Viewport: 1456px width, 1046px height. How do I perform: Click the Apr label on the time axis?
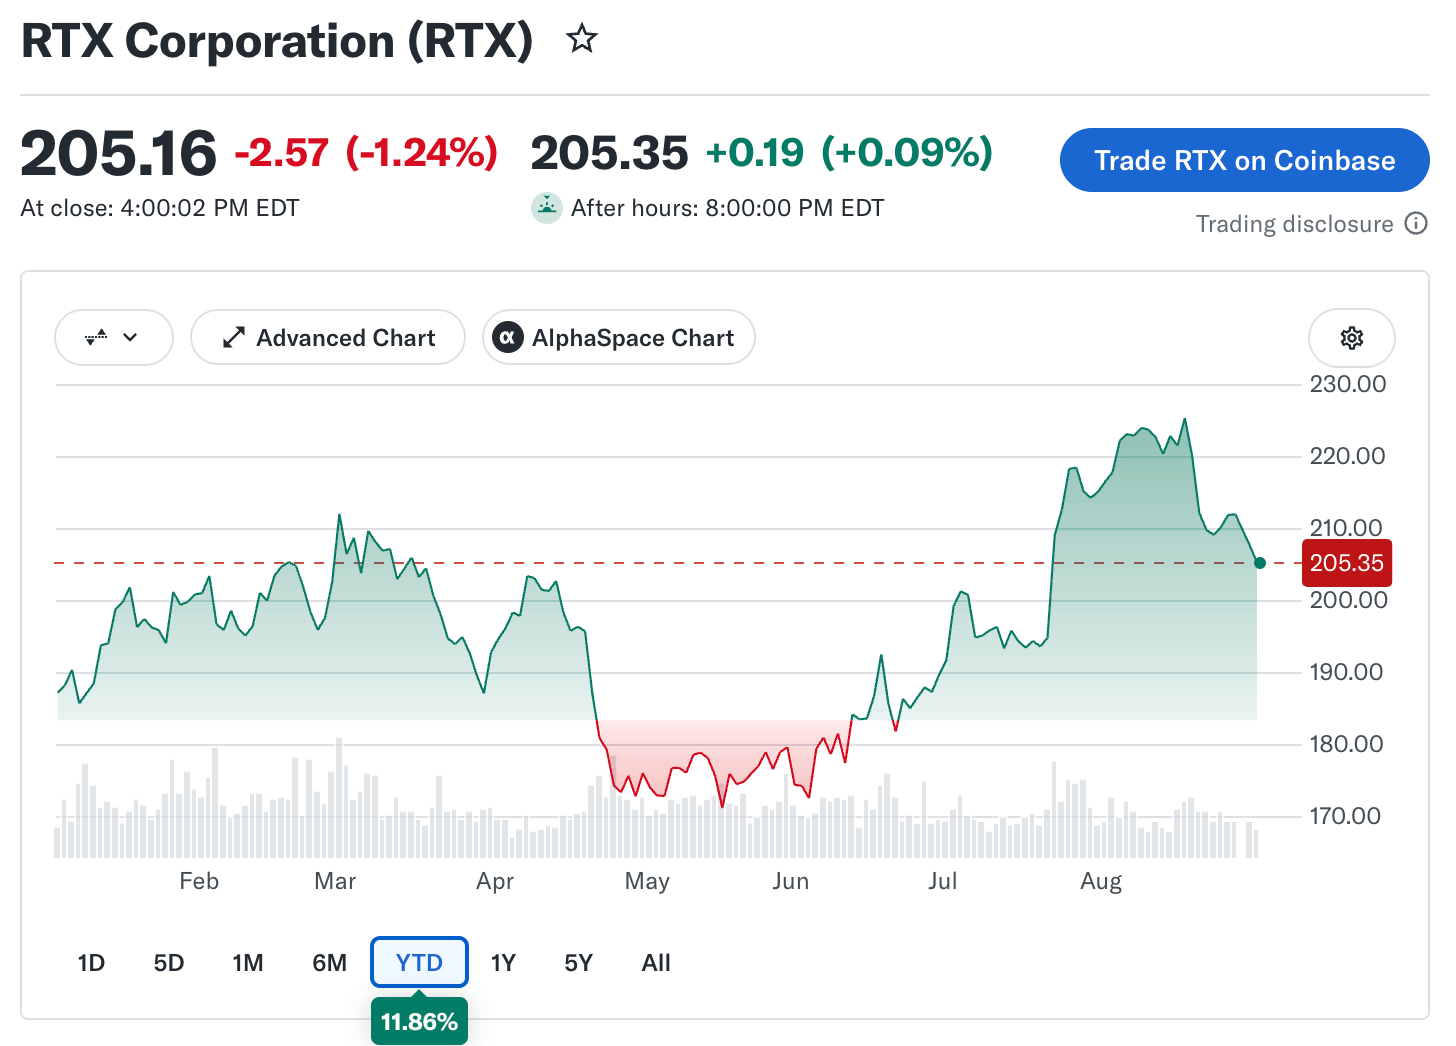coord(495,881)
